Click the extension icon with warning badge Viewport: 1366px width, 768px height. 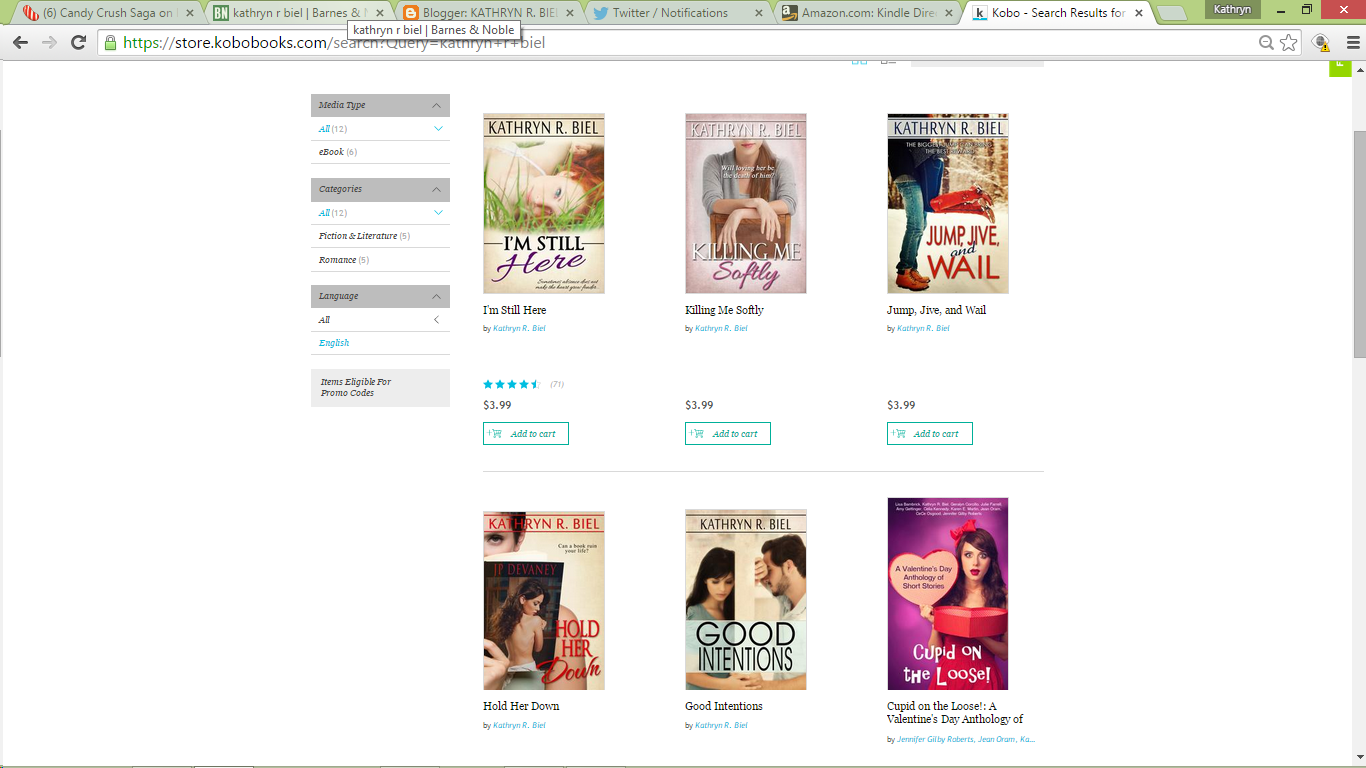pyautogui.click(x=1321, y=43)
